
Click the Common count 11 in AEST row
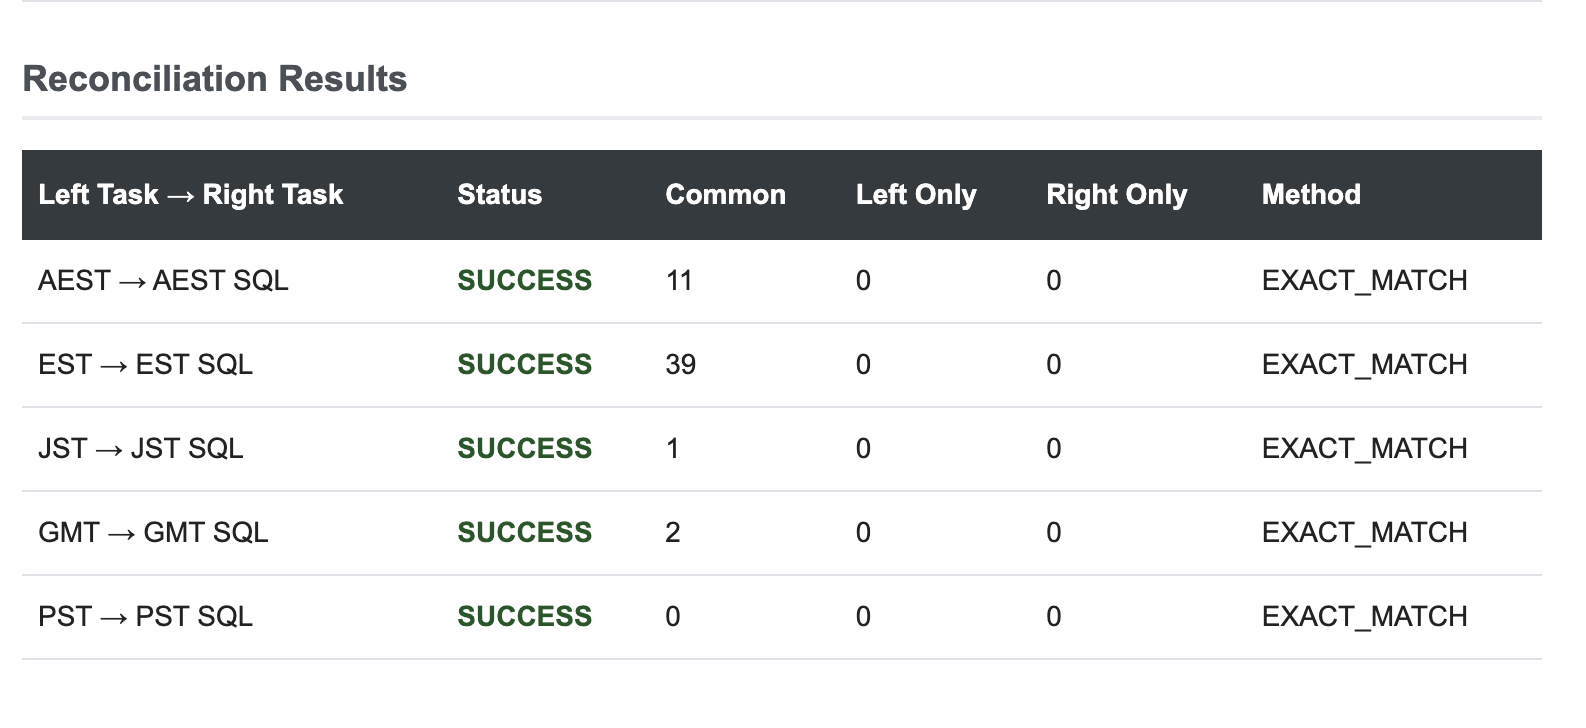point(679,281)
